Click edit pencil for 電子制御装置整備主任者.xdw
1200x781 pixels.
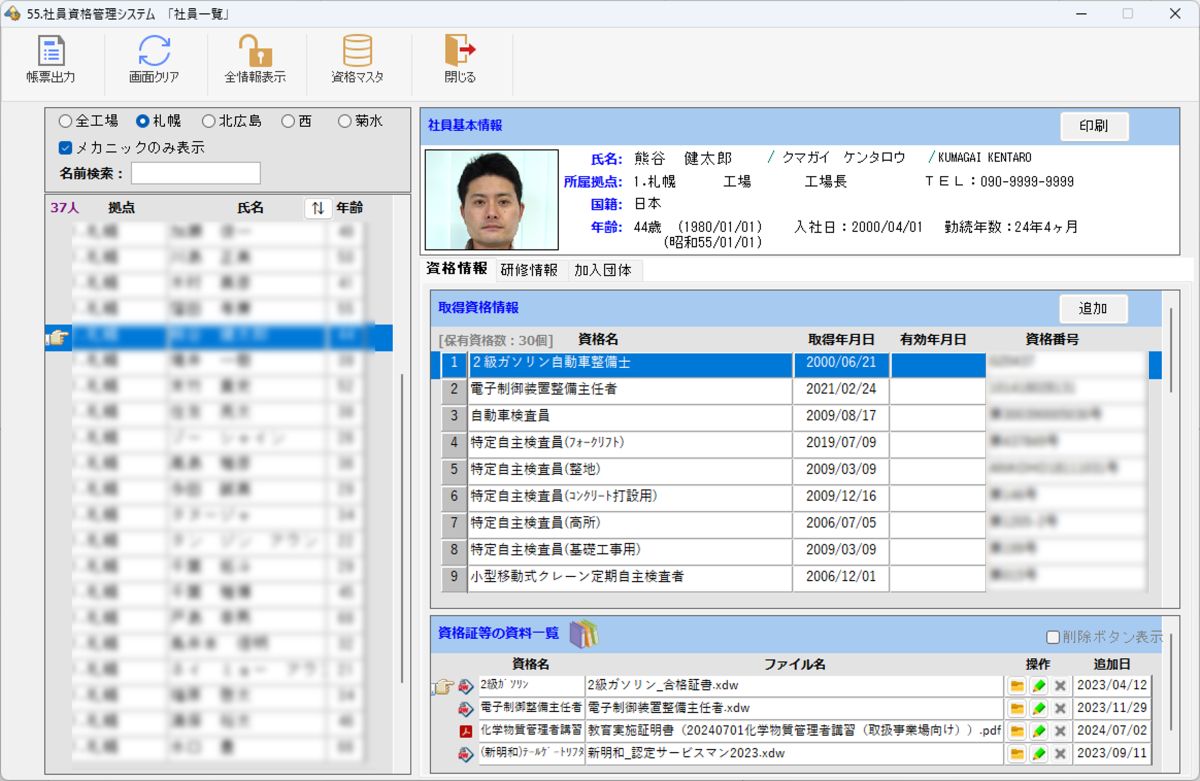(1039, 709)
